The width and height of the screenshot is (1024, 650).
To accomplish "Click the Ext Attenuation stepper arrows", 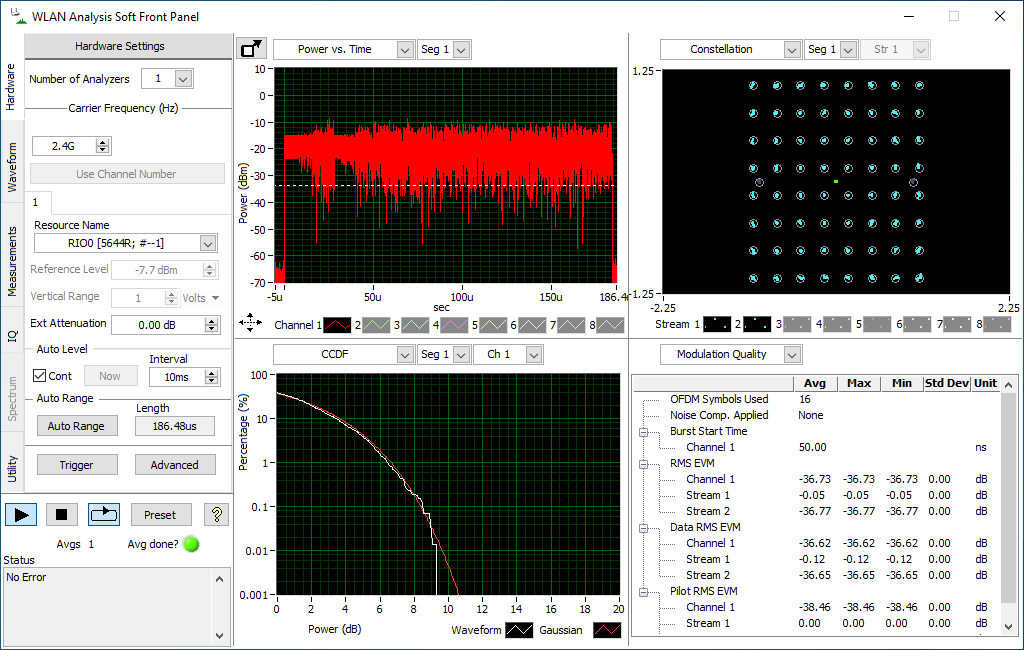I will tap(211, 325).
